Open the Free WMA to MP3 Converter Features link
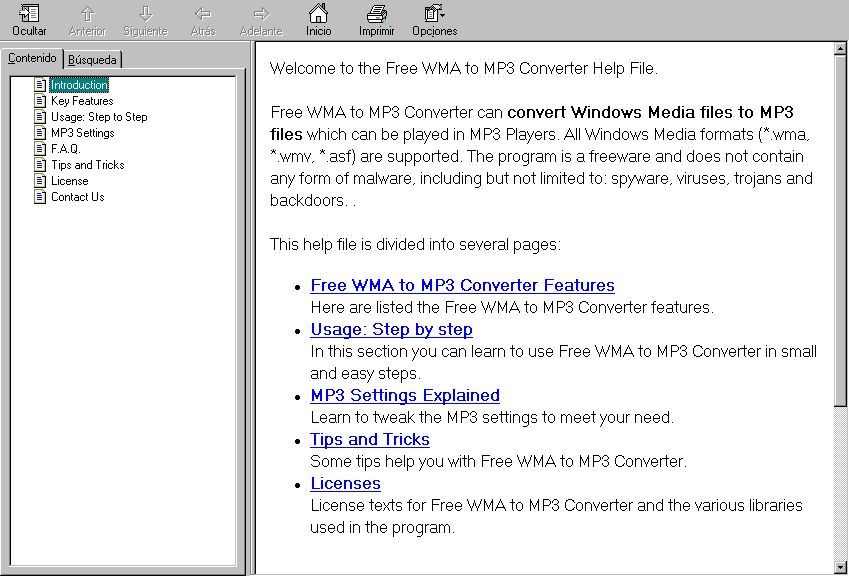 pos(462,285)
